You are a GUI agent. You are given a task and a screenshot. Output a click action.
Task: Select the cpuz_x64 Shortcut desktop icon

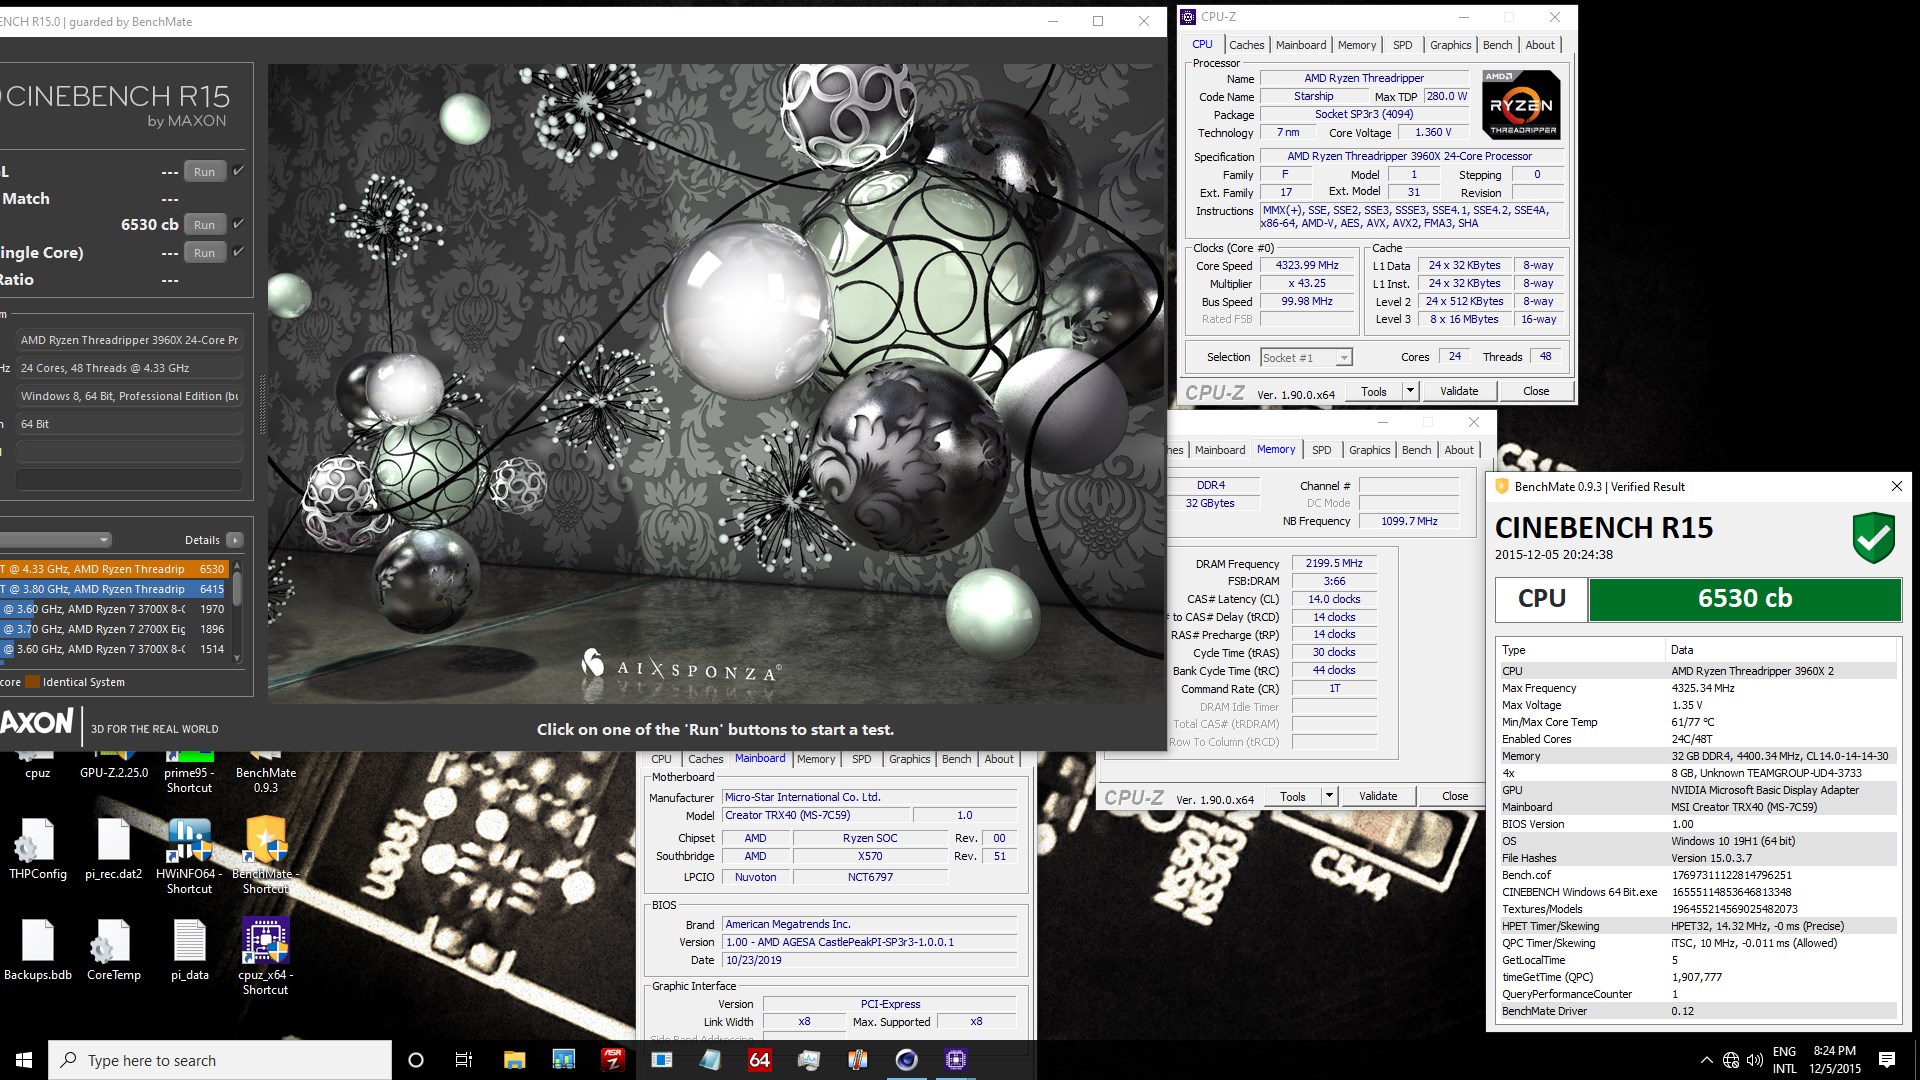pyautogui.click(x=265, y=956)
